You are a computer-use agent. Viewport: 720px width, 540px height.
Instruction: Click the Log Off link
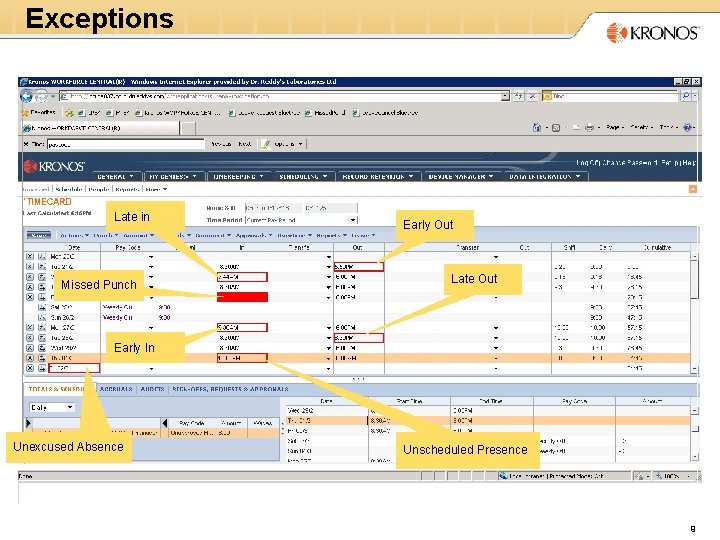(588, 162)
